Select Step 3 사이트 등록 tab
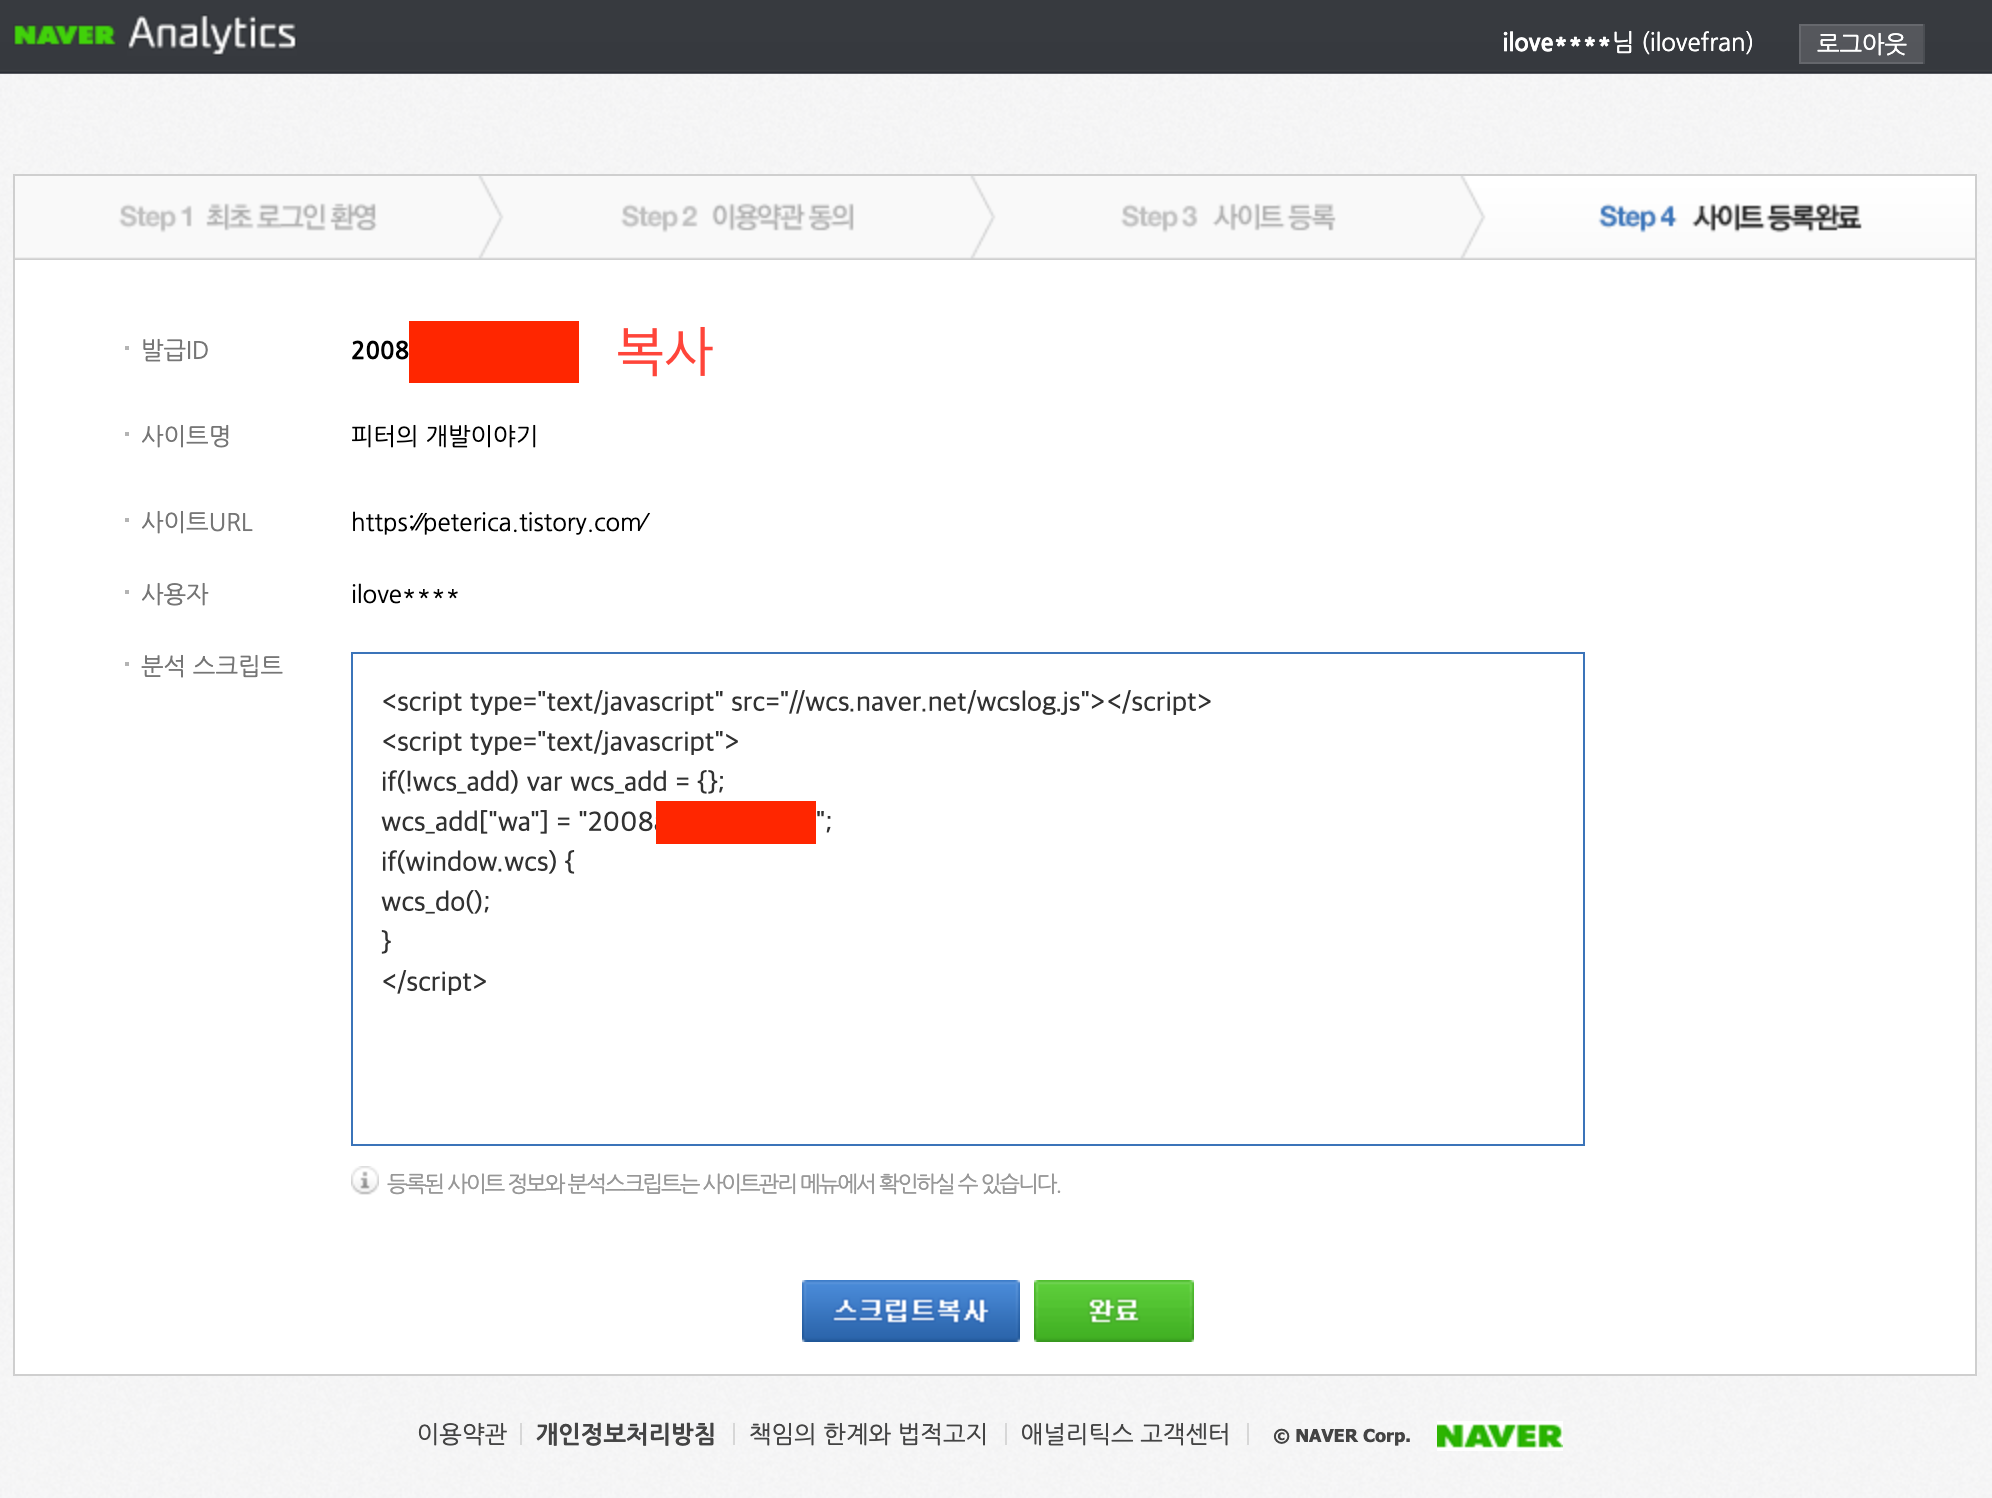This screenshot has width=1992, height=1498. coord(1227,217)
